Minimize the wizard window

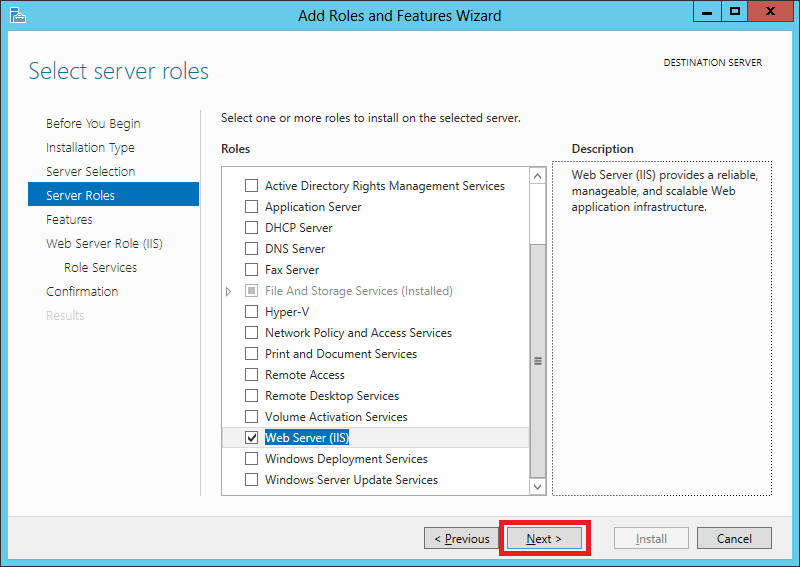click(707, 12)
